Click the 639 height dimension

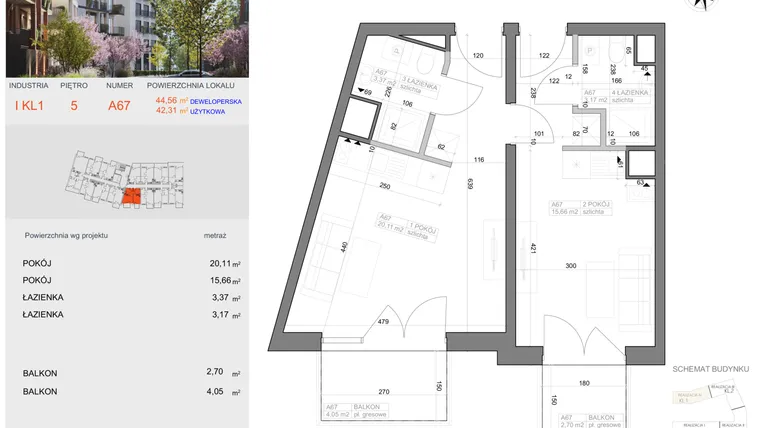coord(469,183)
